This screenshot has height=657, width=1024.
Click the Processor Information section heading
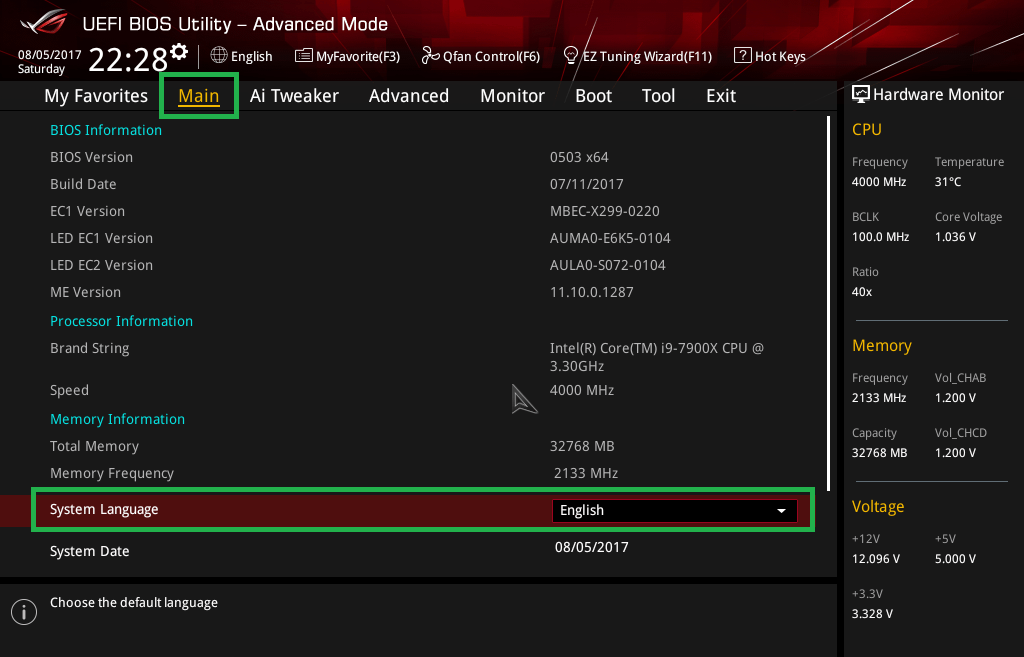point(121,321)
